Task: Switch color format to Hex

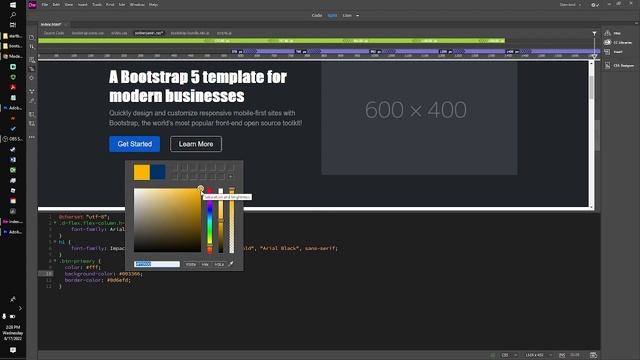Action: tap(205, 264)
